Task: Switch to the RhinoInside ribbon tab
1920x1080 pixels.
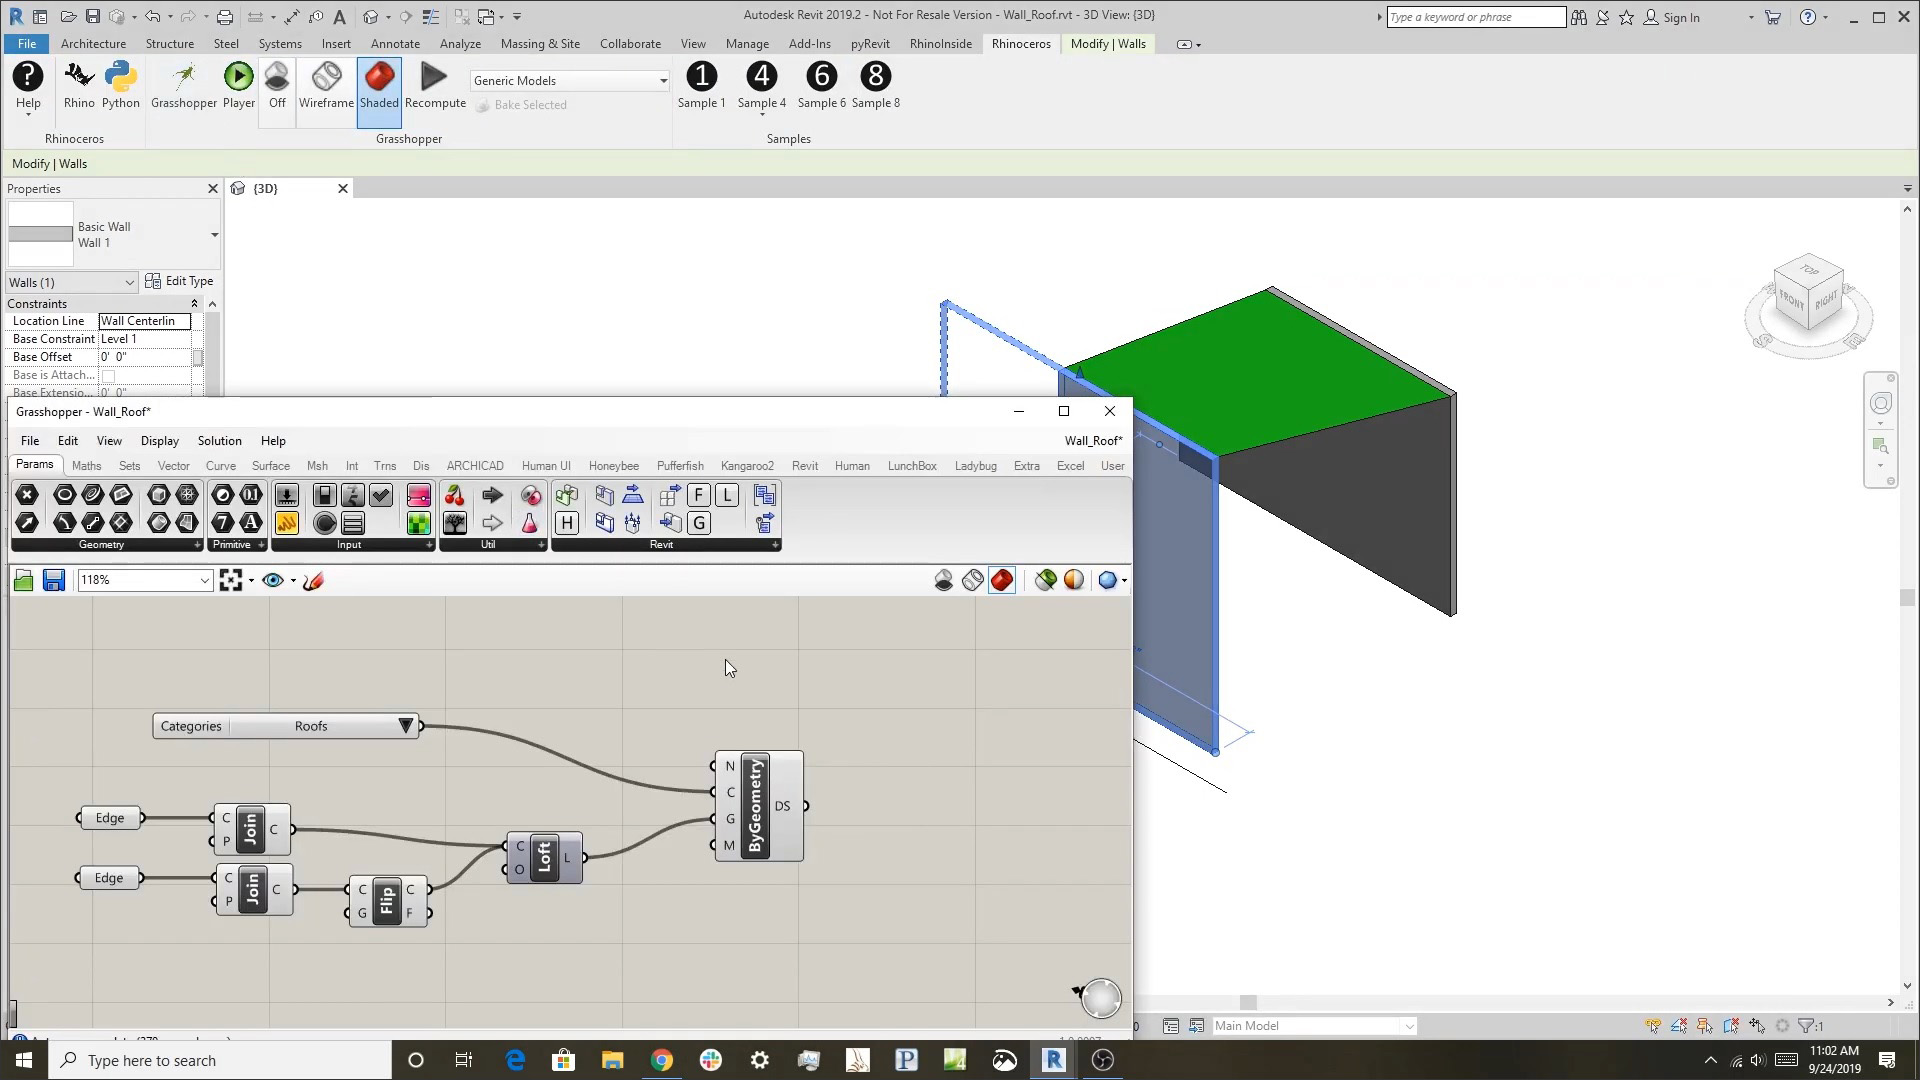Action: click(940, 44)
